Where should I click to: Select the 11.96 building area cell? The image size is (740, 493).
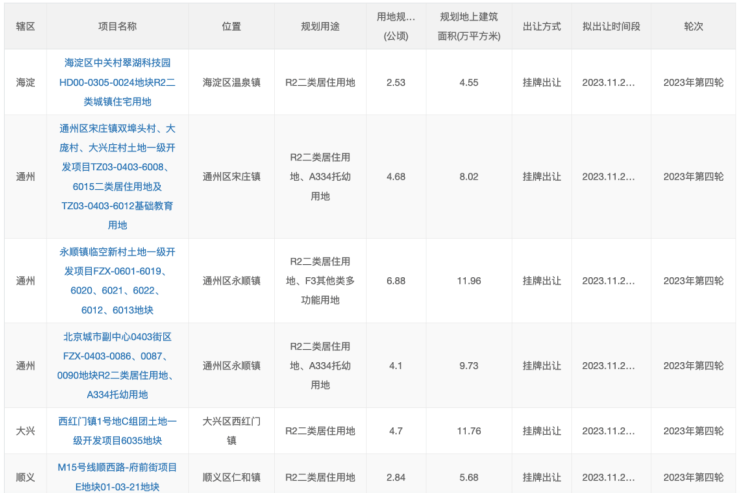tap(468, 281)
